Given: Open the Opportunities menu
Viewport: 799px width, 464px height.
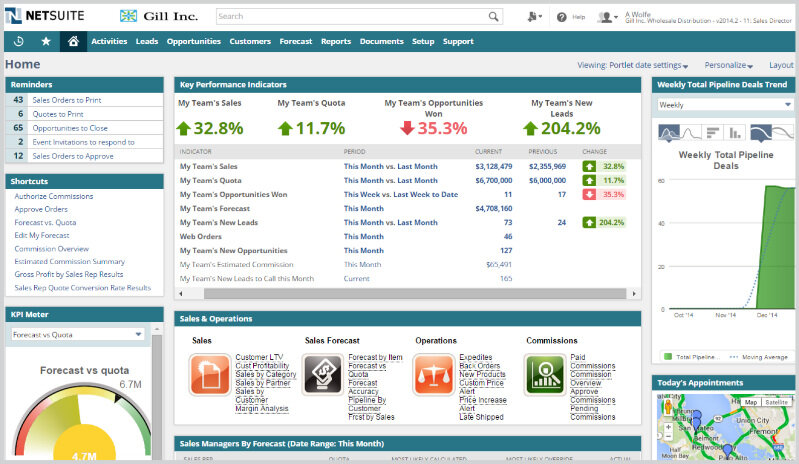Looking at the screenshot, I should click(194, 41).
